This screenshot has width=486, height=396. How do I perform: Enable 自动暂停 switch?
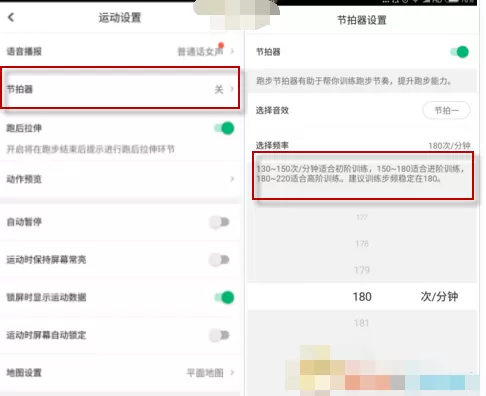219,222
